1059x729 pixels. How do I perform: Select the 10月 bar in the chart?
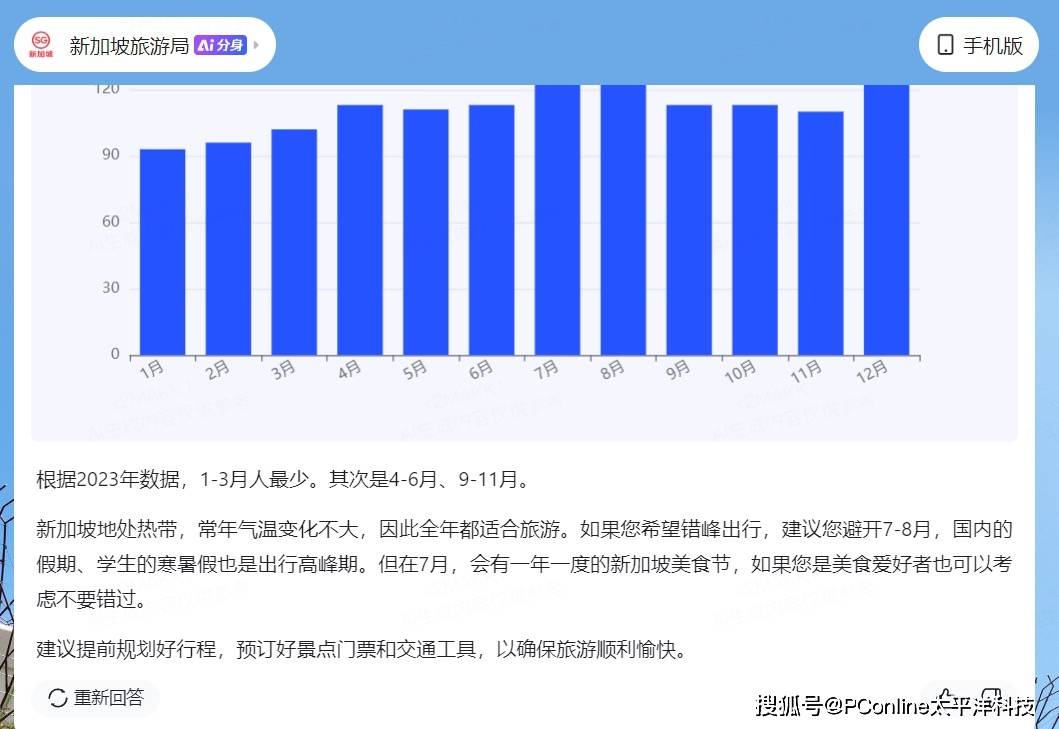(x=755, y=230)
